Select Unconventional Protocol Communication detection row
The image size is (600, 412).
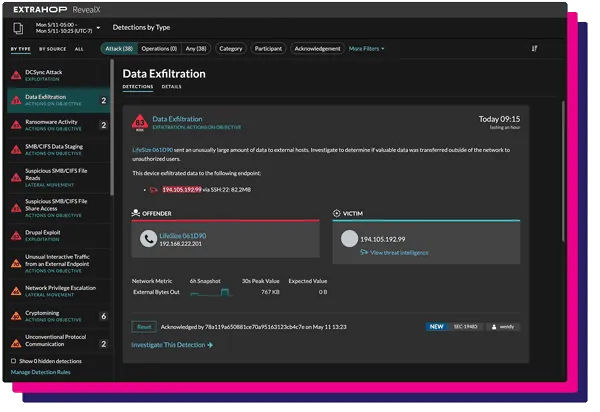tap(59, 341)
